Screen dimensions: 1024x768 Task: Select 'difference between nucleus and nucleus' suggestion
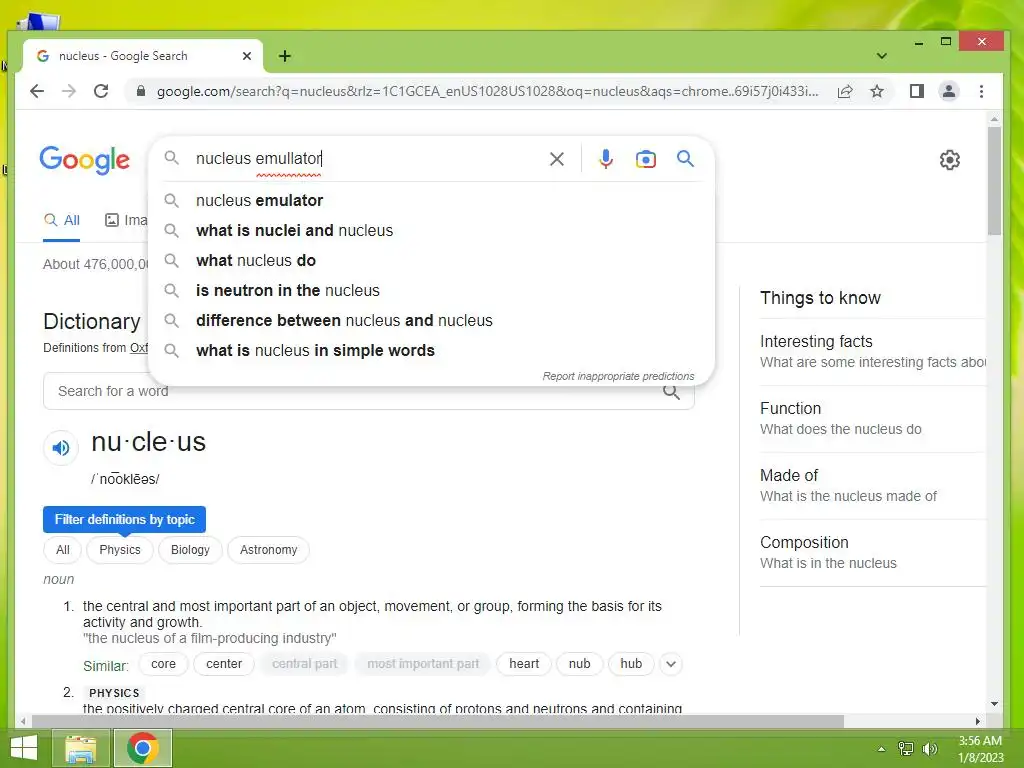pyautogui.click(x=431, y=321)
